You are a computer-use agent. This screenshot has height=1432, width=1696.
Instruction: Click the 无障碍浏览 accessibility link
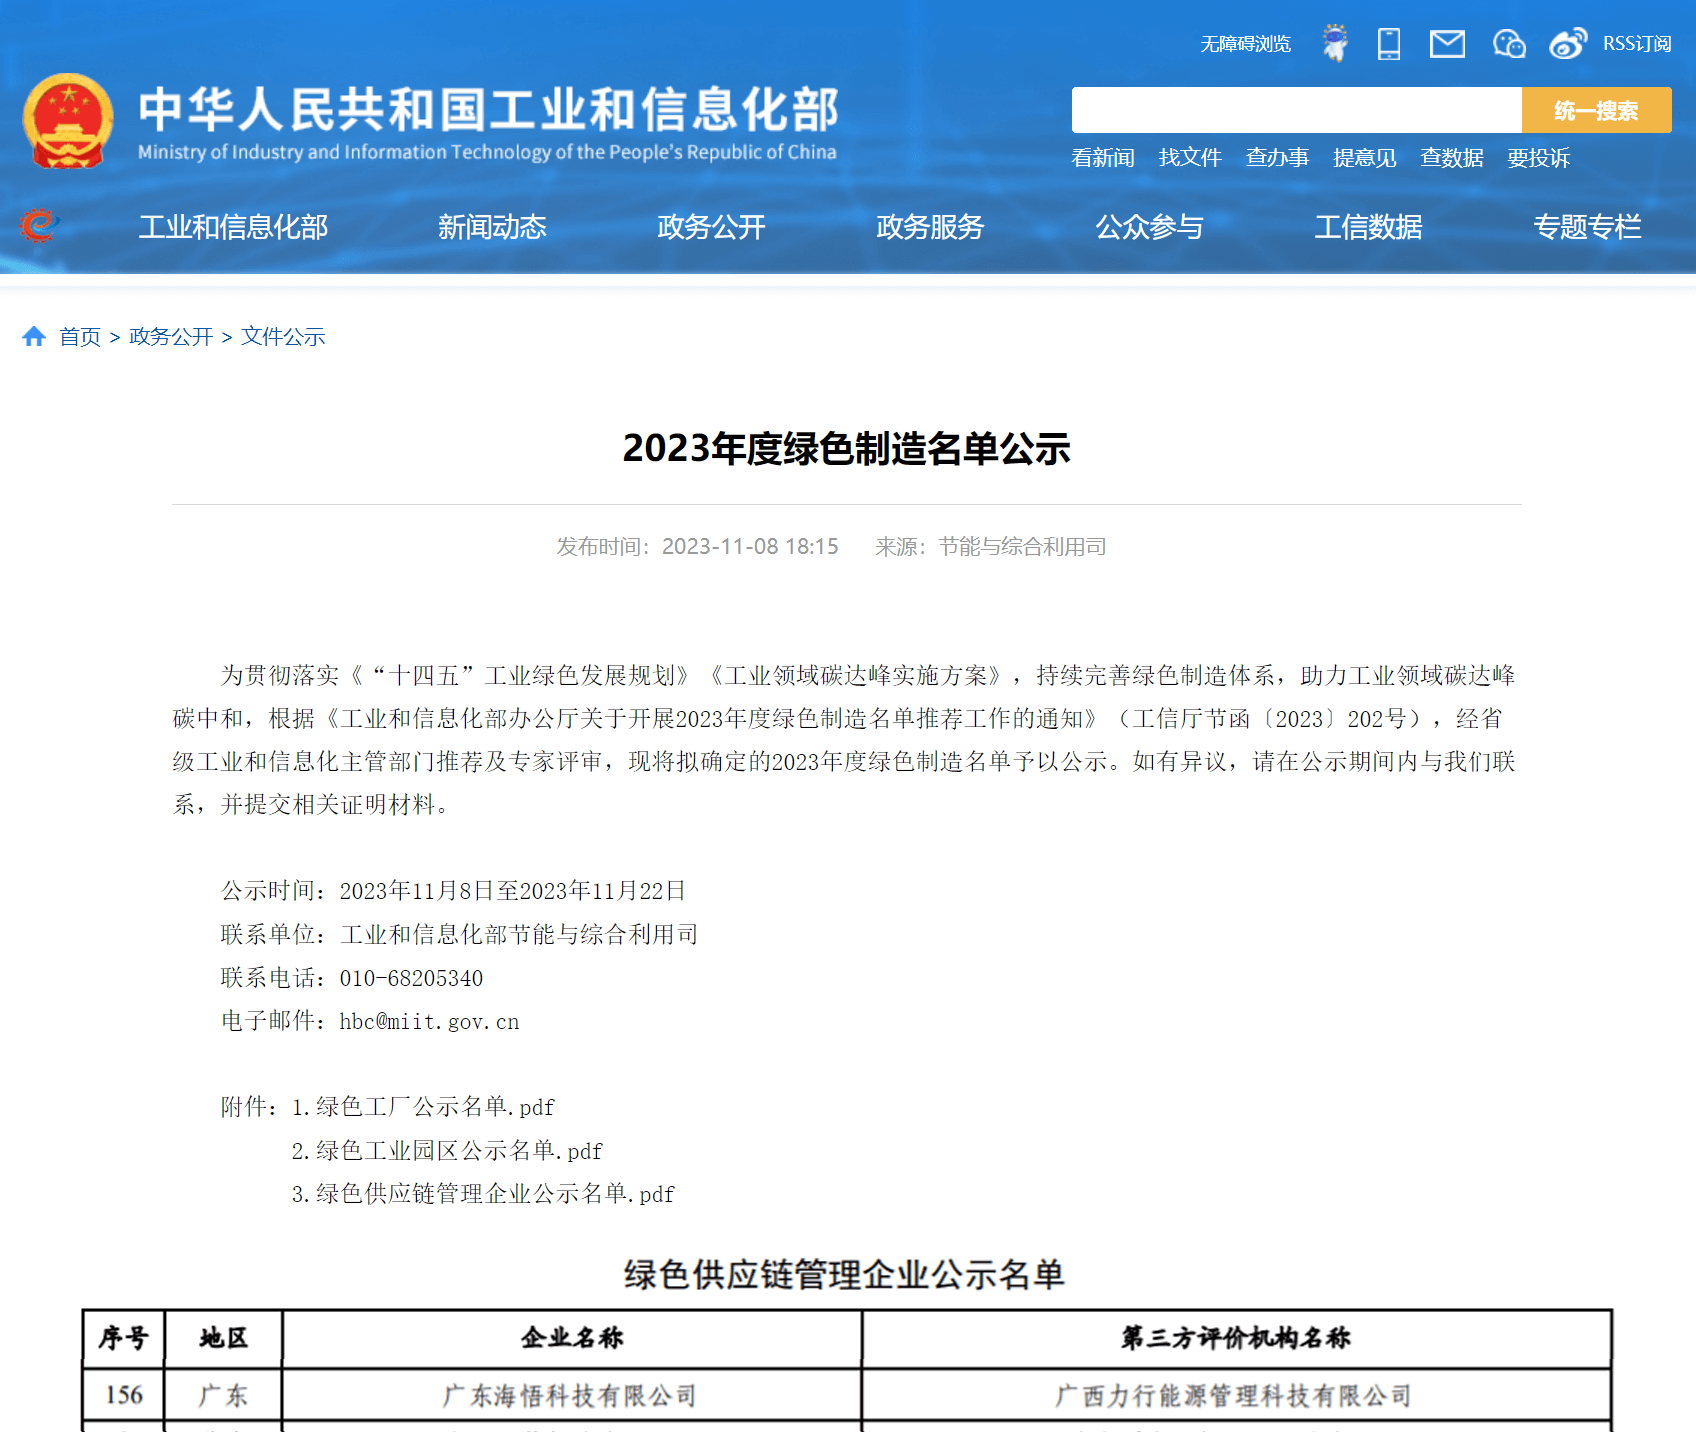click(x=1245, y=44)
